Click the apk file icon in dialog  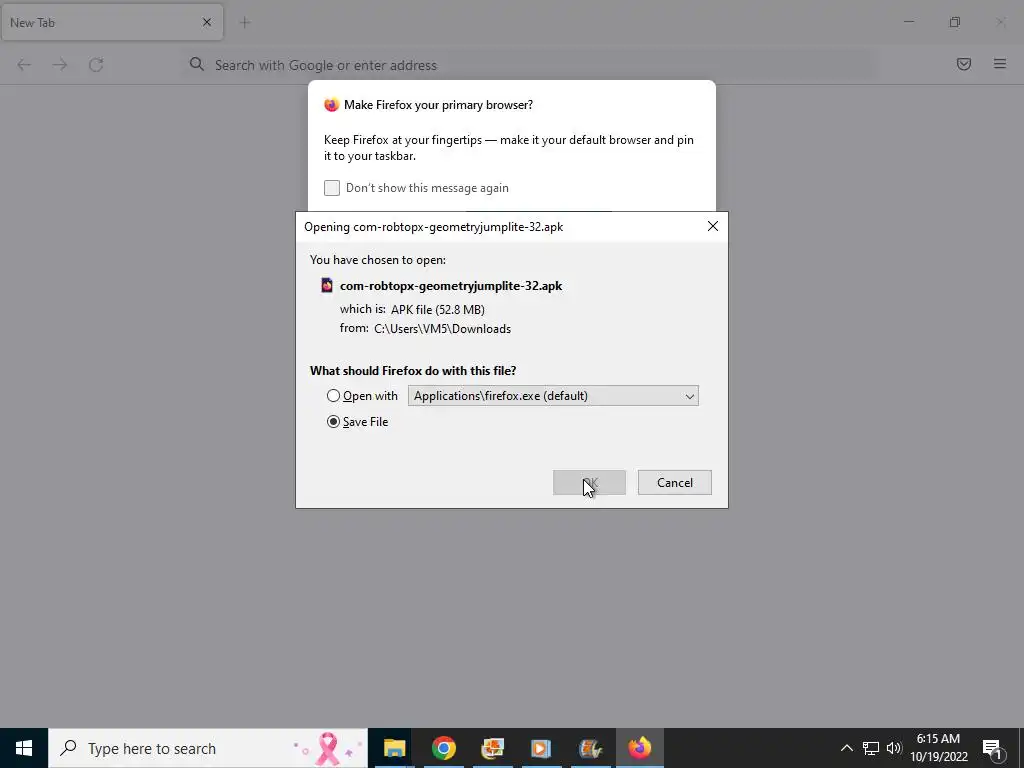click(x=327, y=285)
